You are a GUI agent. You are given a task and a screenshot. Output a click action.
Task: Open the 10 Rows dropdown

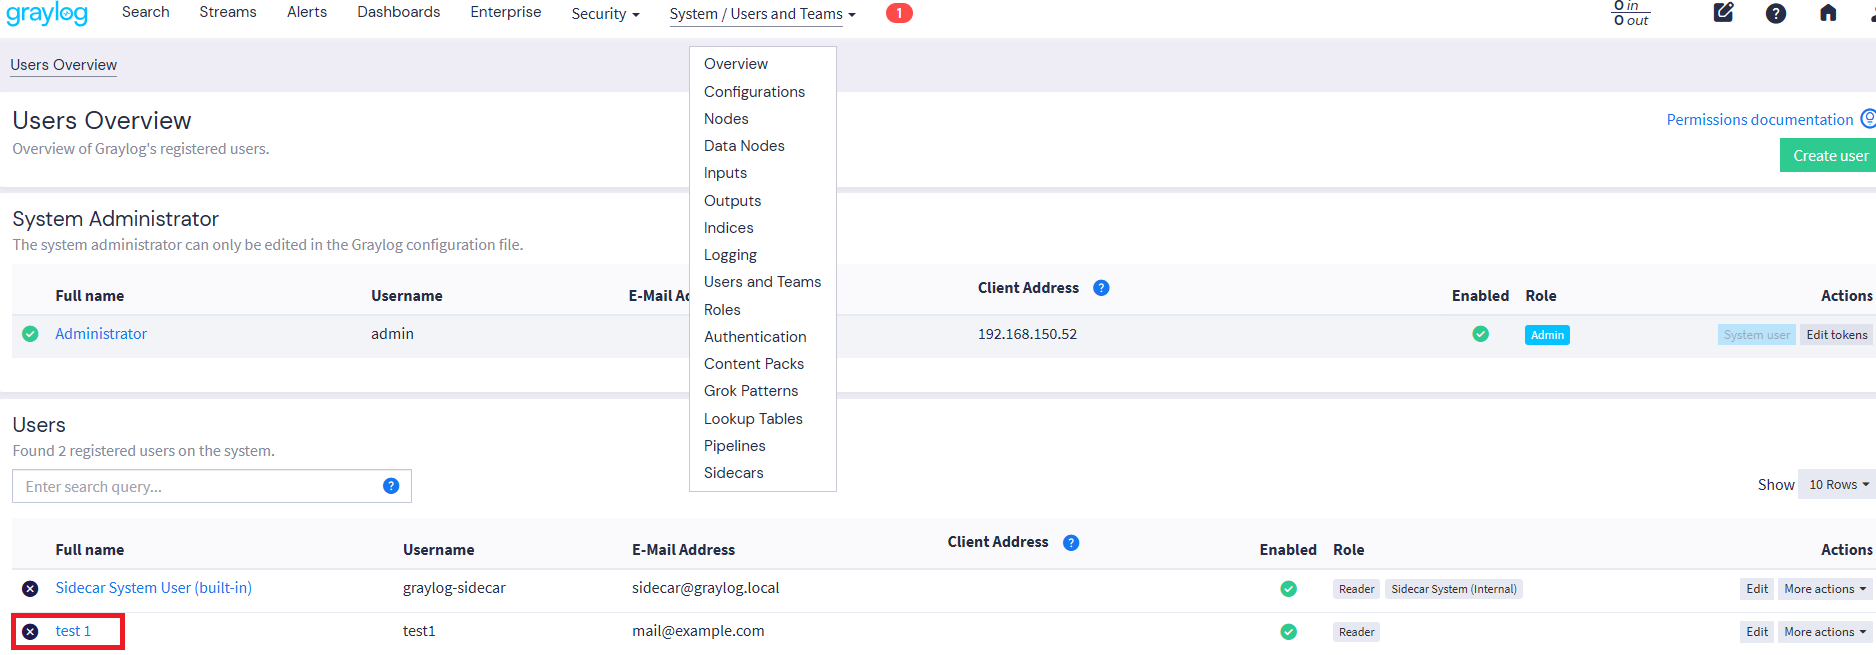pos(1838,485)
